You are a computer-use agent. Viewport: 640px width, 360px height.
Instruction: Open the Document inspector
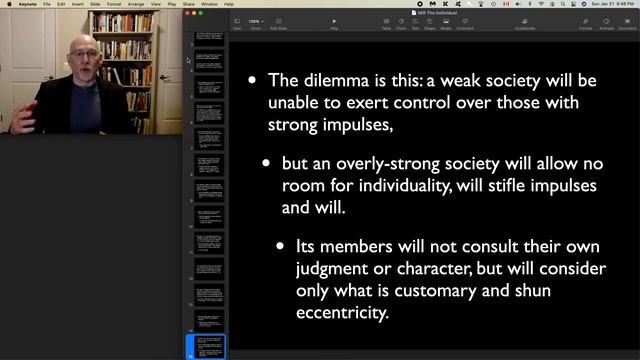(627, 24)
